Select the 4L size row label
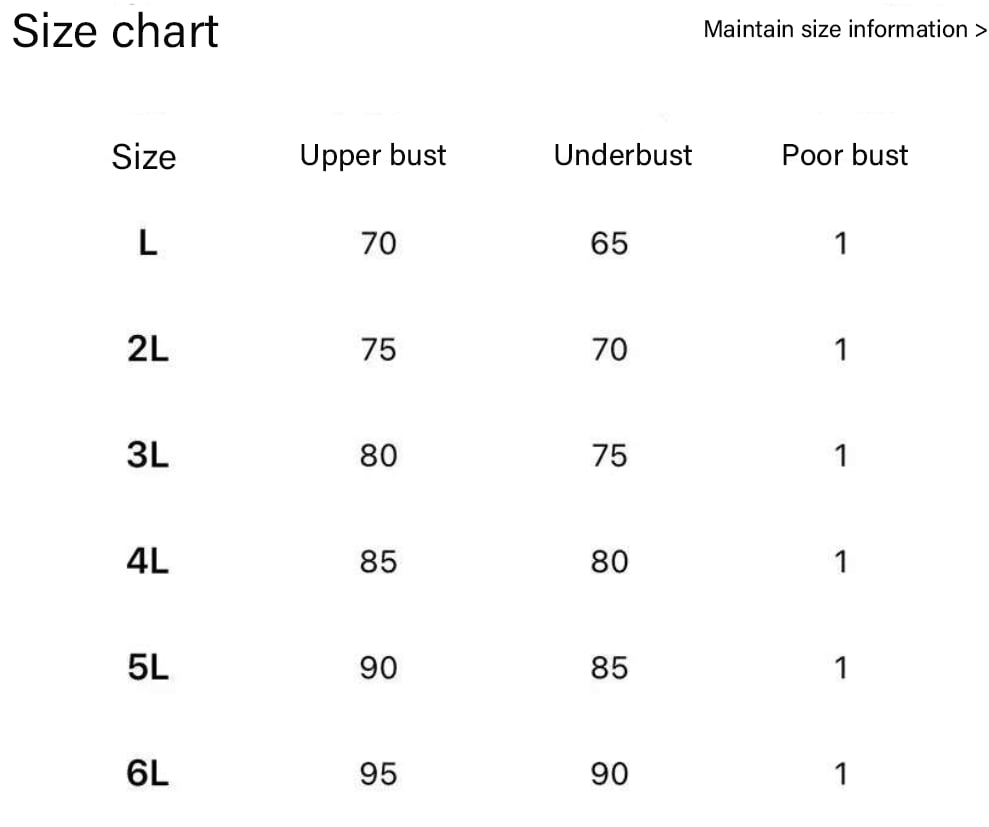The width and height of the screenshot is (989, 827). tap(148, 561)
